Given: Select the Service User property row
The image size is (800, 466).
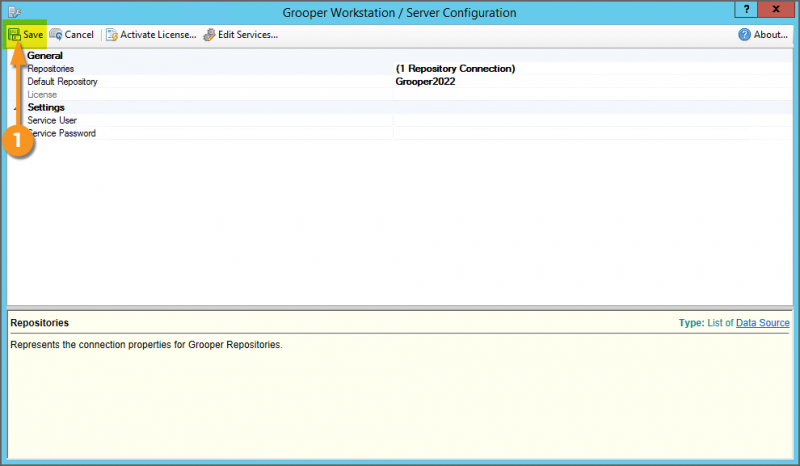Looking at the screenshot, I should [400, 120].
